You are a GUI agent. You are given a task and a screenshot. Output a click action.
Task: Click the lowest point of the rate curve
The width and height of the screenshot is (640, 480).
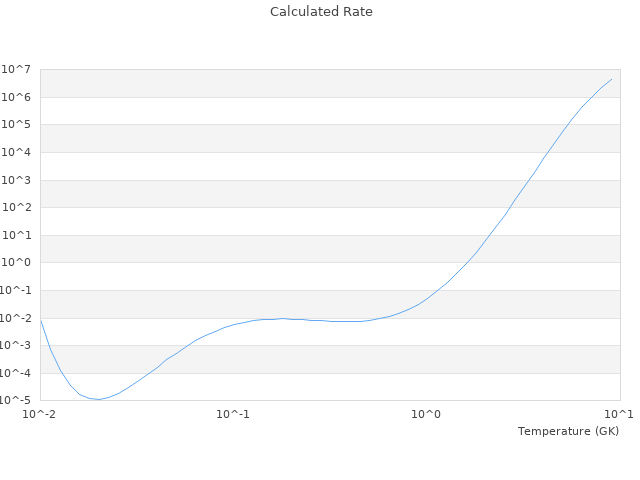pyautogui.click(x=98, y=400)
